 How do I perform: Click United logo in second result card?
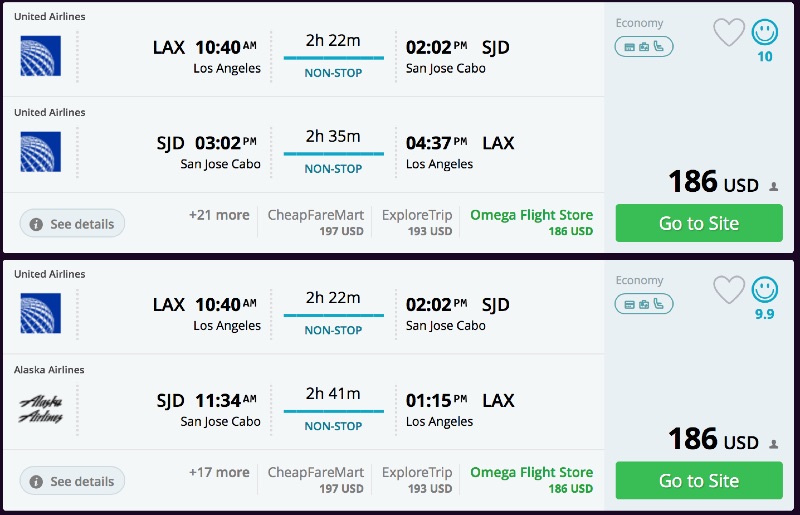(x=41, y=313)
